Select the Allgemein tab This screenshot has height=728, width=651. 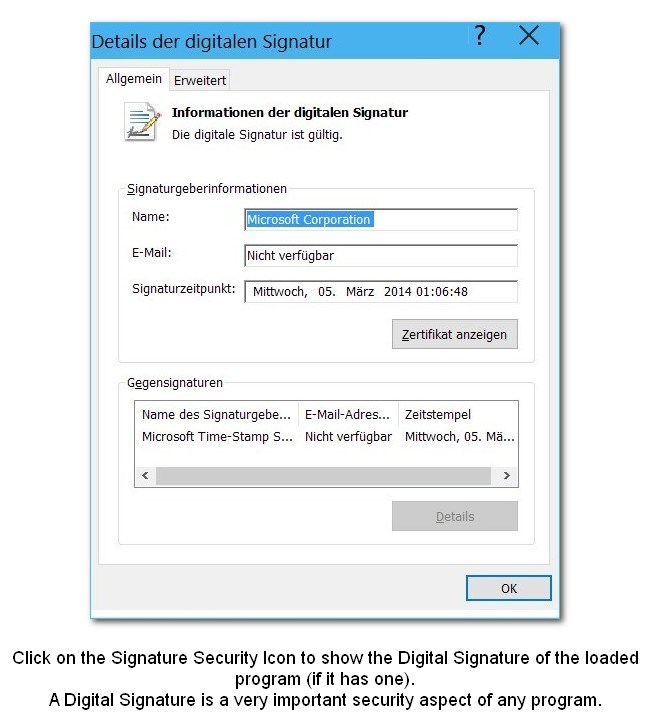coord(134,79)
